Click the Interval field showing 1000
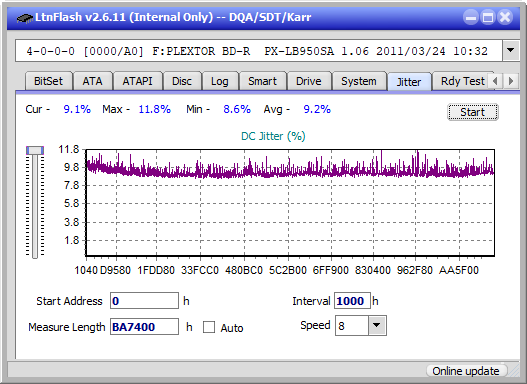Viewport: 527px width, 384px height. coord(352,301)
